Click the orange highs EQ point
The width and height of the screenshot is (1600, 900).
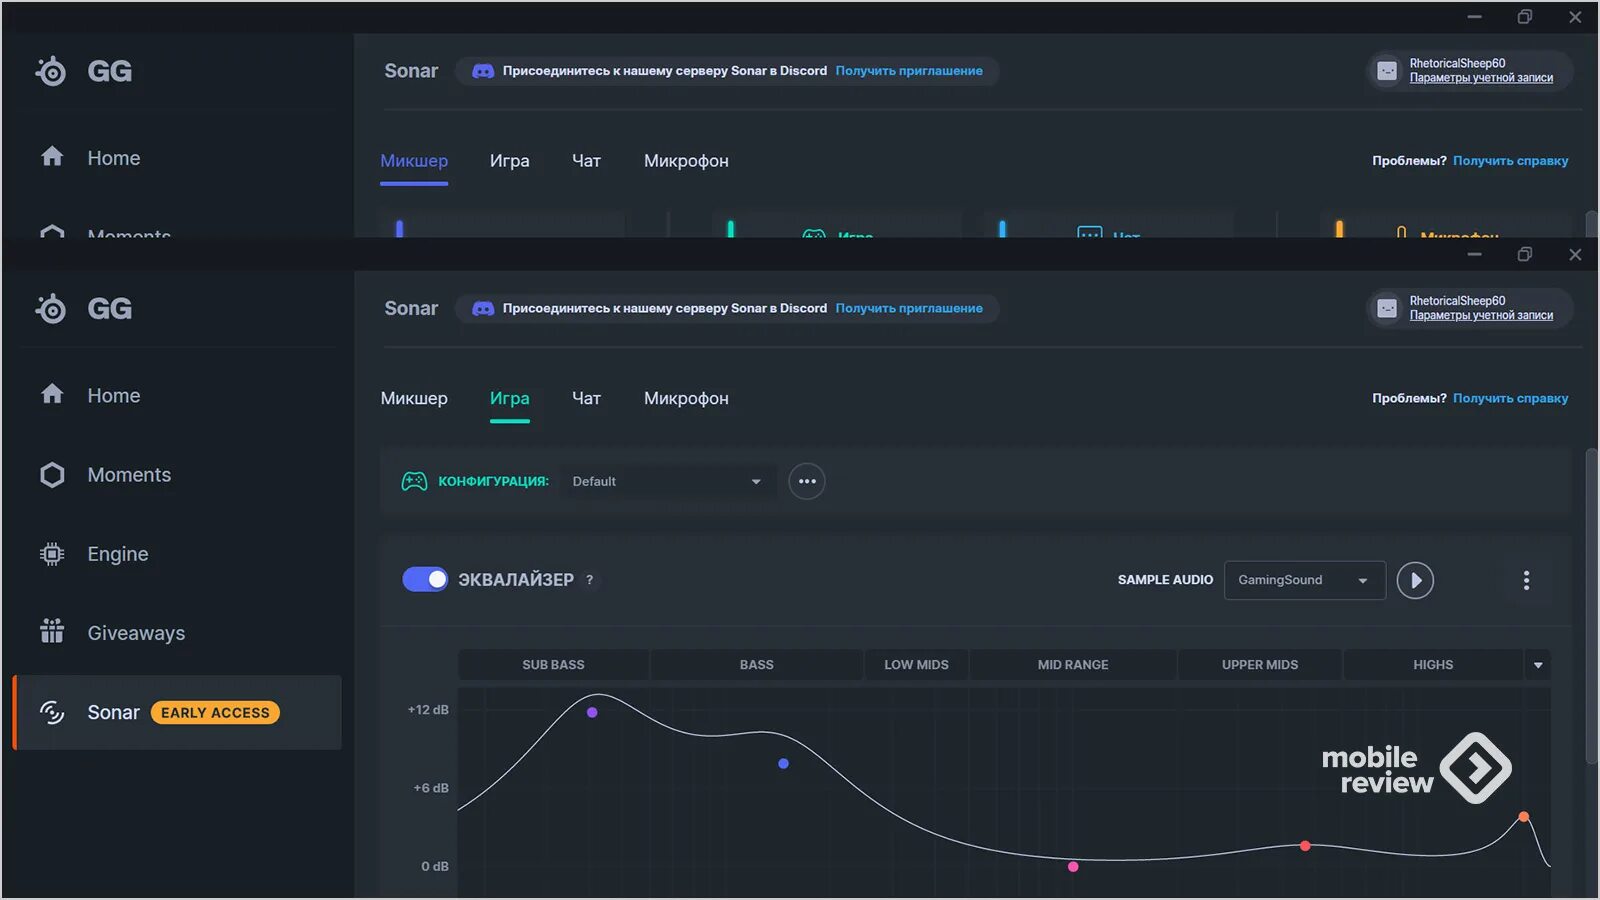click(1524, 817)
